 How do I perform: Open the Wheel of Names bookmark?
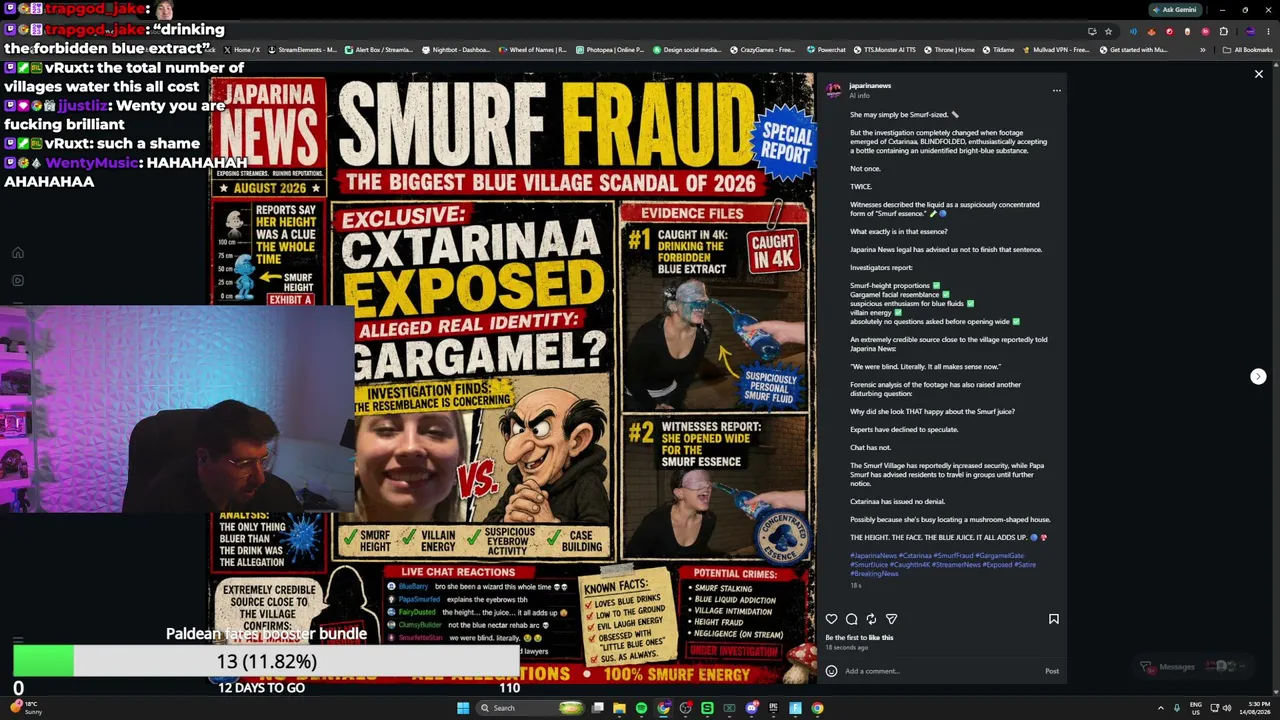click(x=532, y=50)
